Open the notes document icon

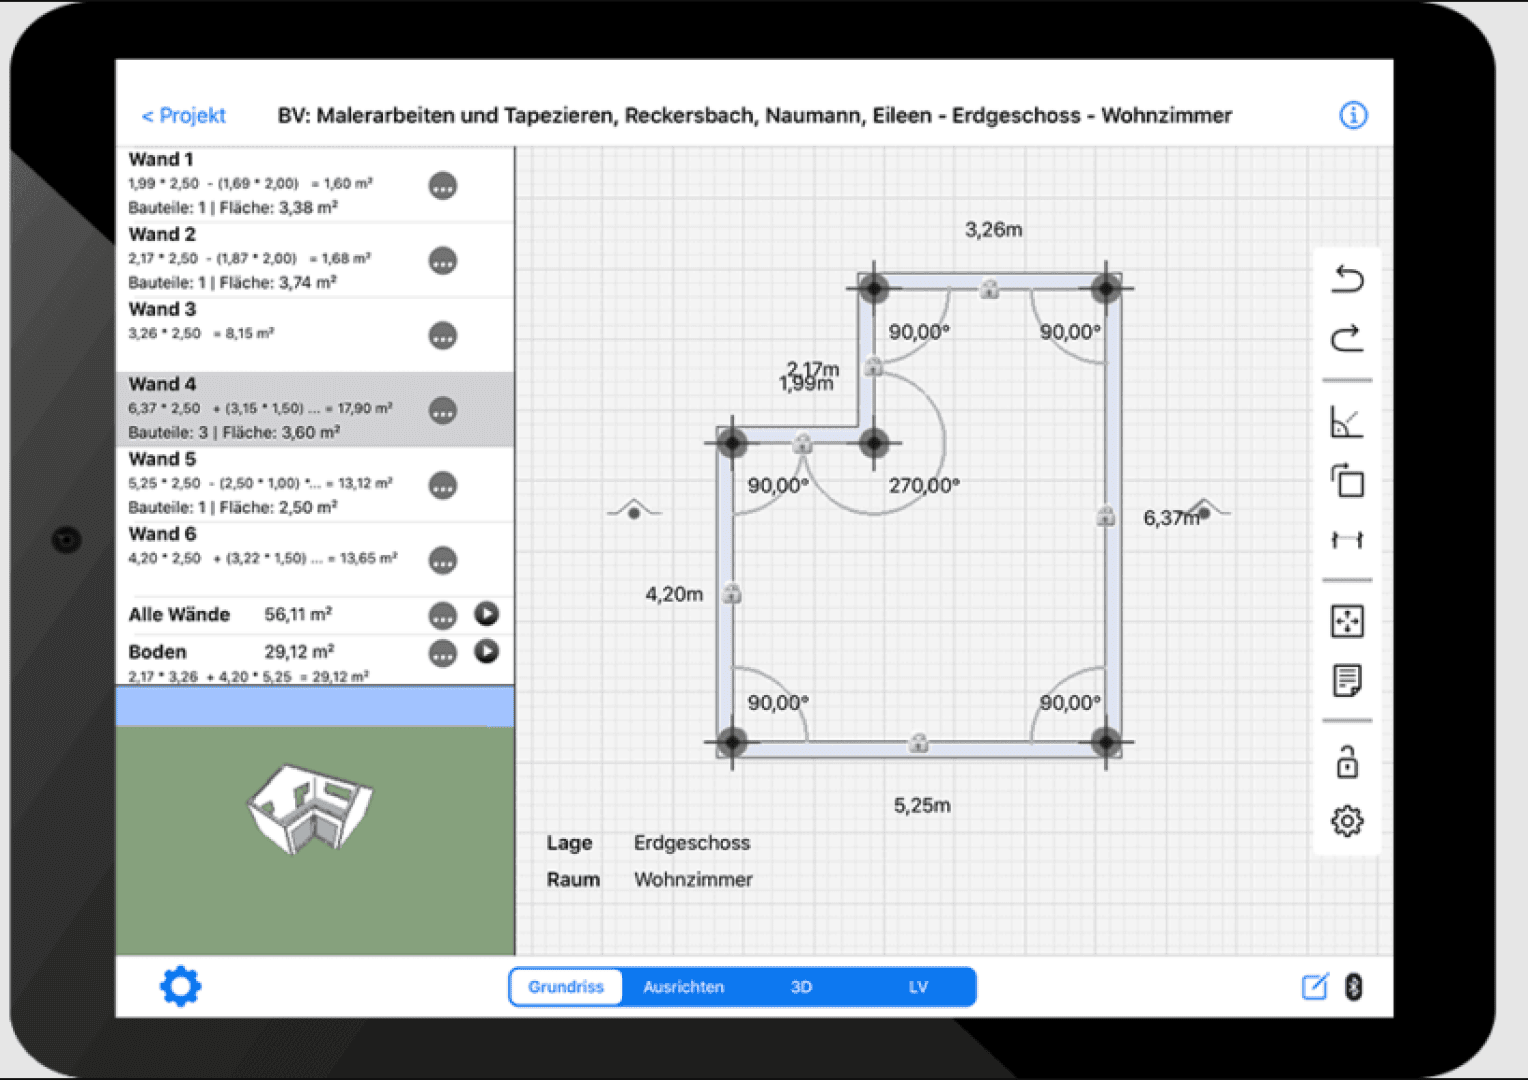[1347, 680]
